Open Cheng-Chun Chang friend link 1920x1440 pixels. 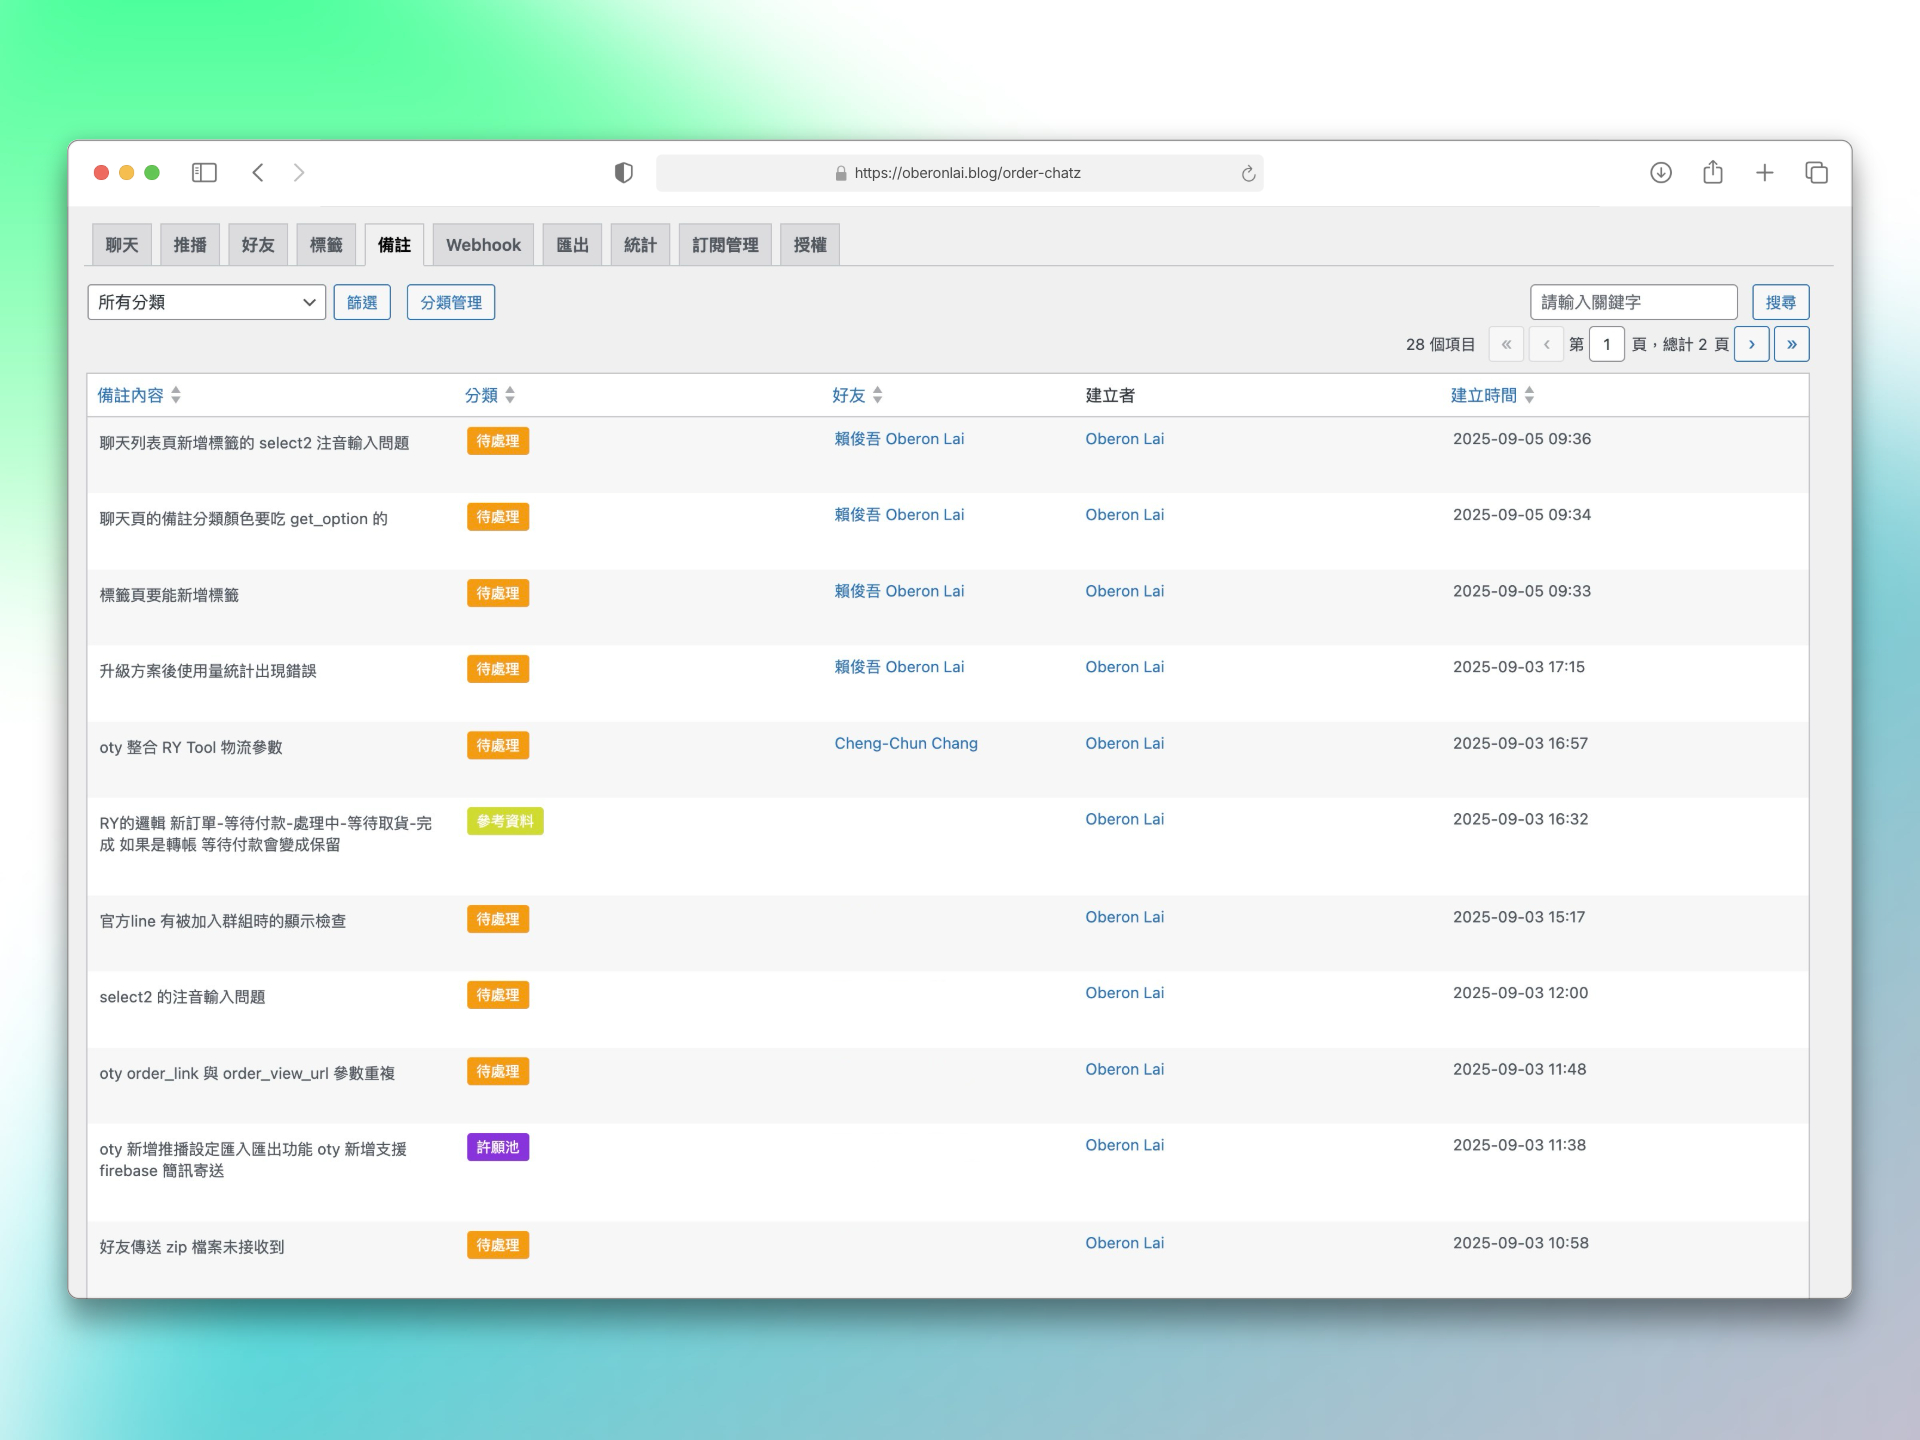tap(906, 743)
